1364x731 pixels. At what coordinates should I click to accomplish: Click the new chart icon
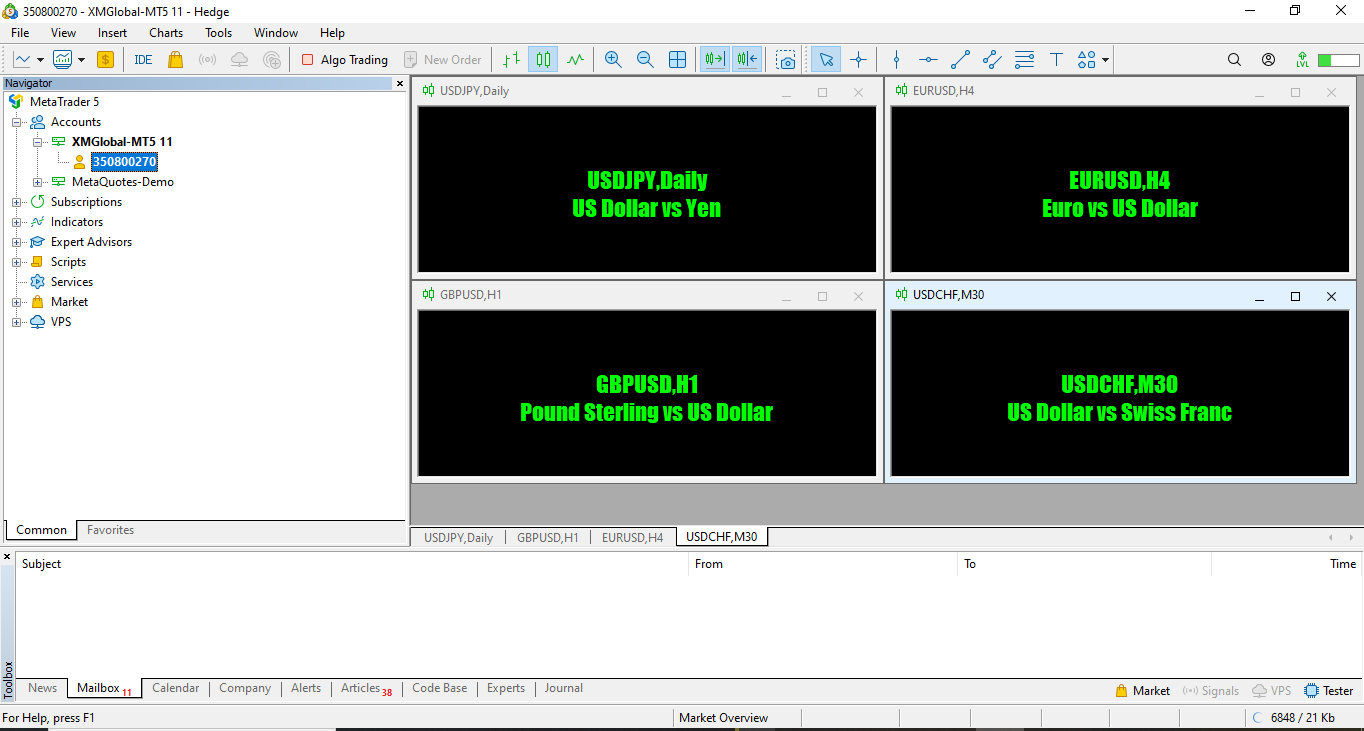[x=22, y=60]
